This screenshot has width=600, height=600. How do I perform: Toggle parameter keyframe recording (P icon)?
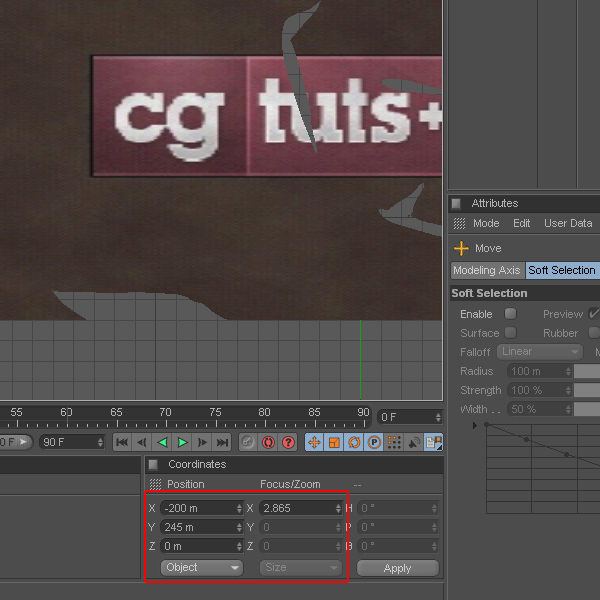pyautogui.click(x=374, y=443)
